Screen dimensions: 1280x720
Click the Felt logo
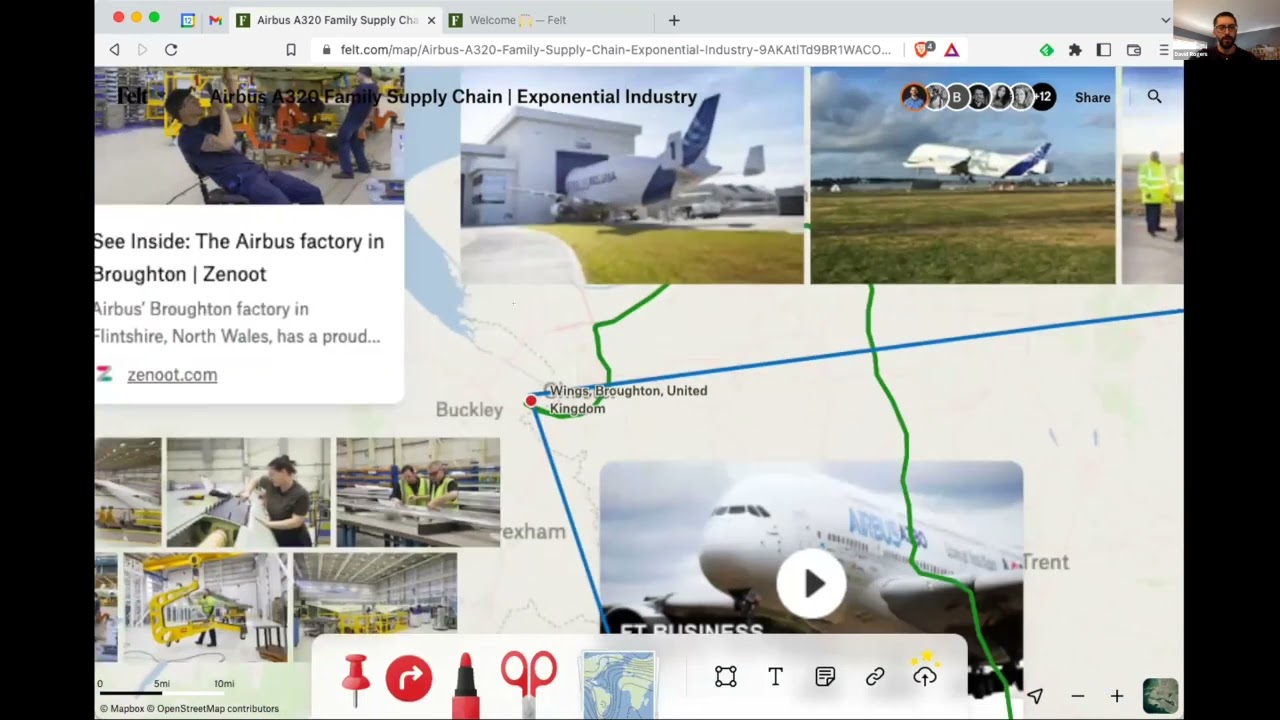point(133,96)
